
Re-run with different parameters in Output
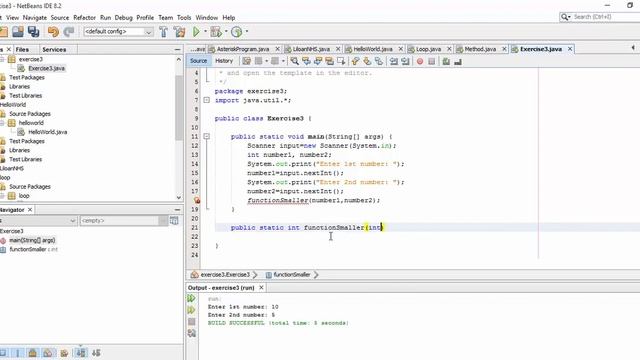point(191,310)
